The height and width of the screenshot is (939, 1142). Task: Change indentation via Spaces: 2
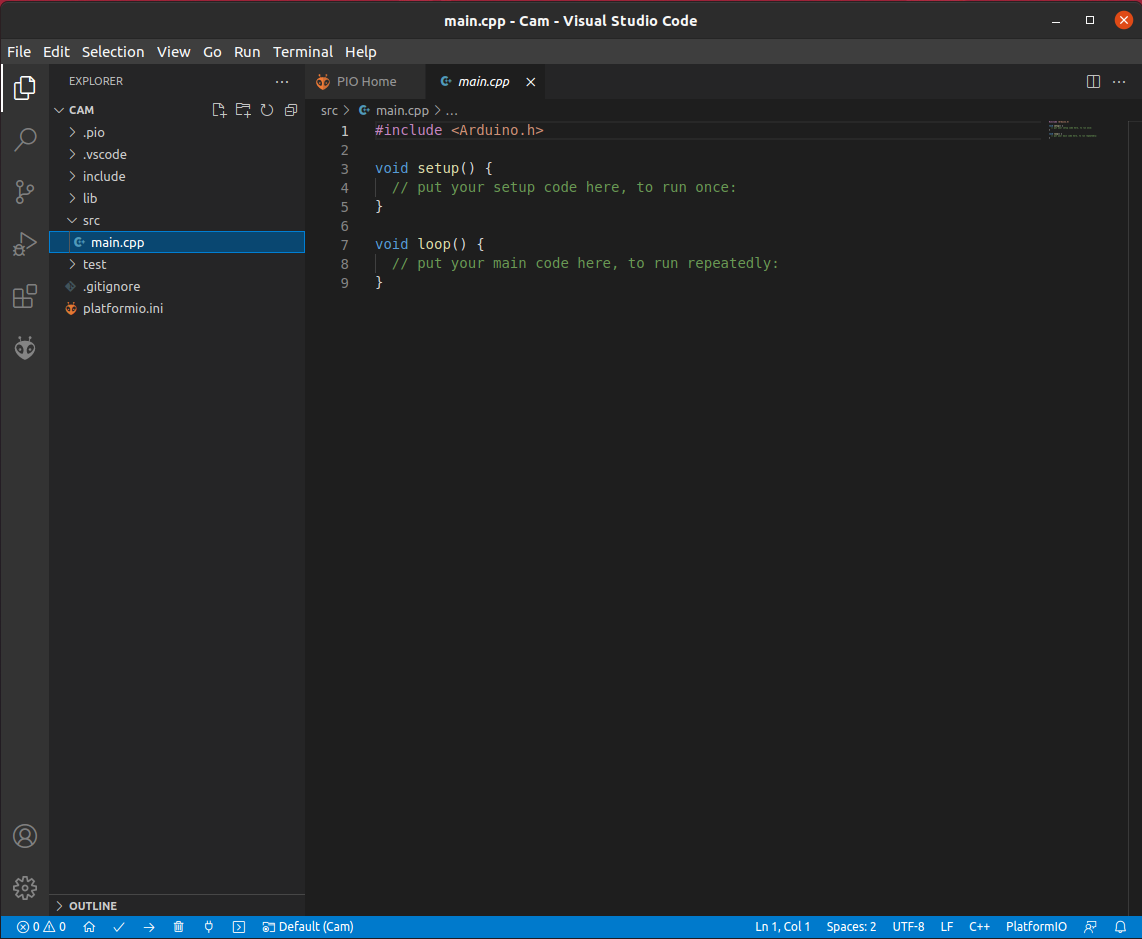(x=851, y=927)
